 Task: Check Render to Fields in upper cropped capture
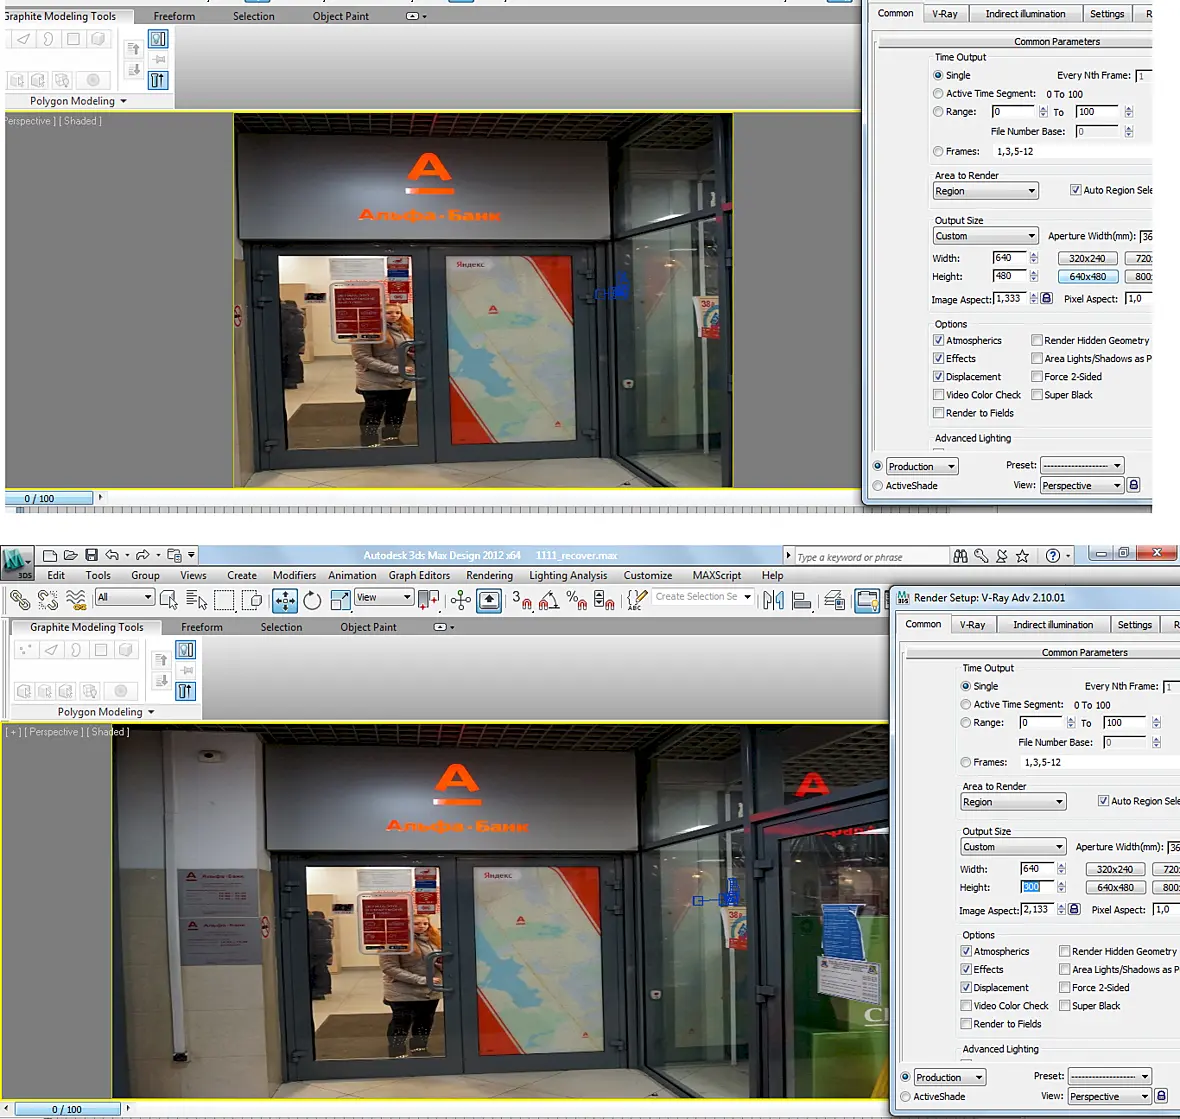[x=938, y=412]
